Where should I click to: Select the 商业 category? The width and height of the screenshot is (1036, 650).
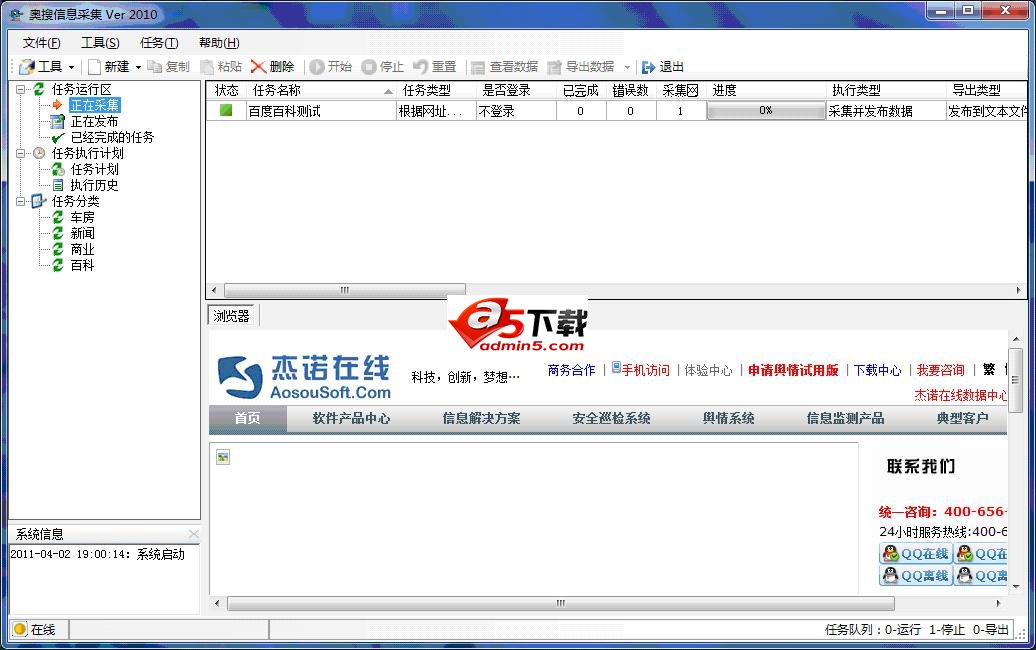click(x=83, y=250)
